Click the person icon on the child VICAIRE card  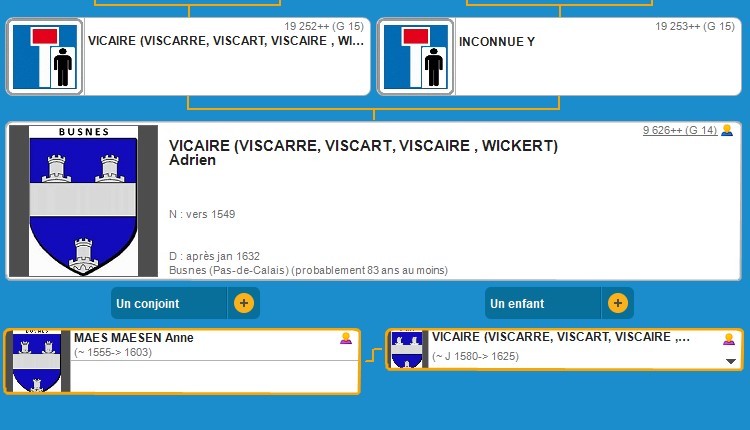click(729, 338)
